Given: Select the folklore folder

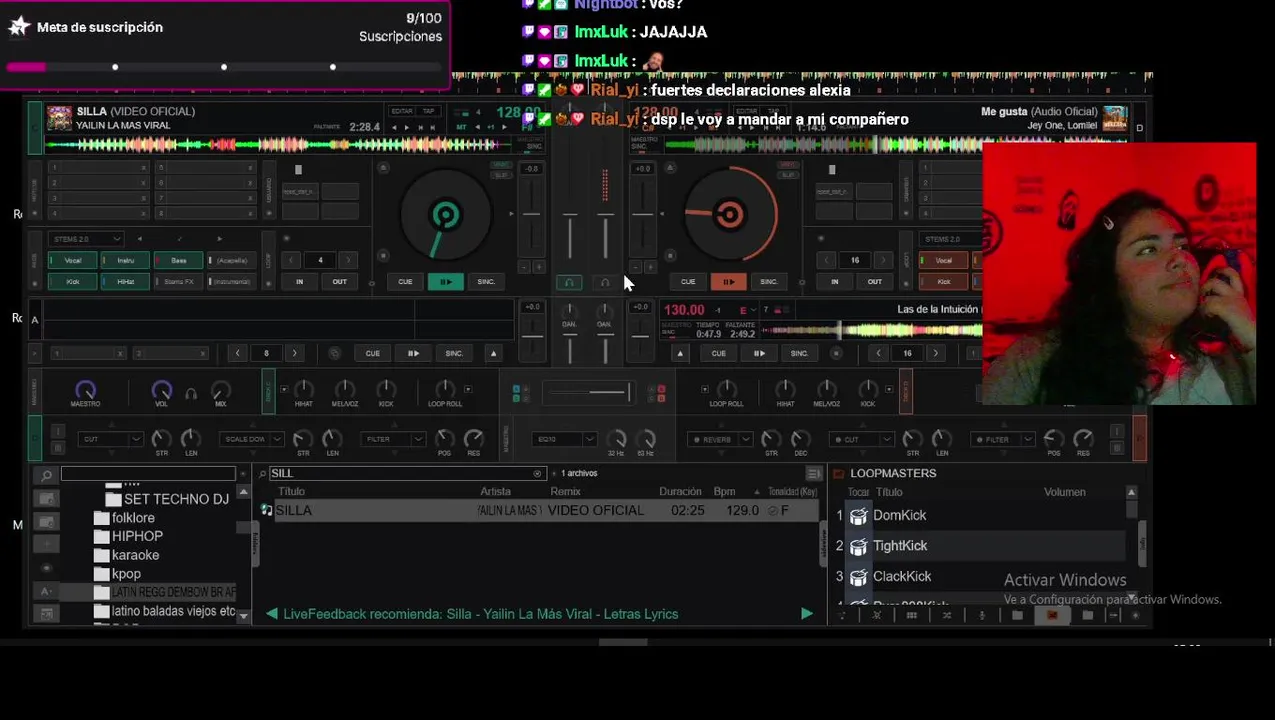Looking at the screenshot, I should pyautogui.click(x=133, y=518).
